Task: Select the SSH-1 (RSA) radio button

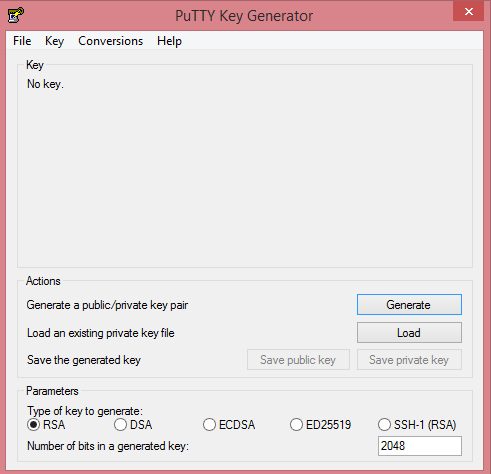Action: (417, 425)
